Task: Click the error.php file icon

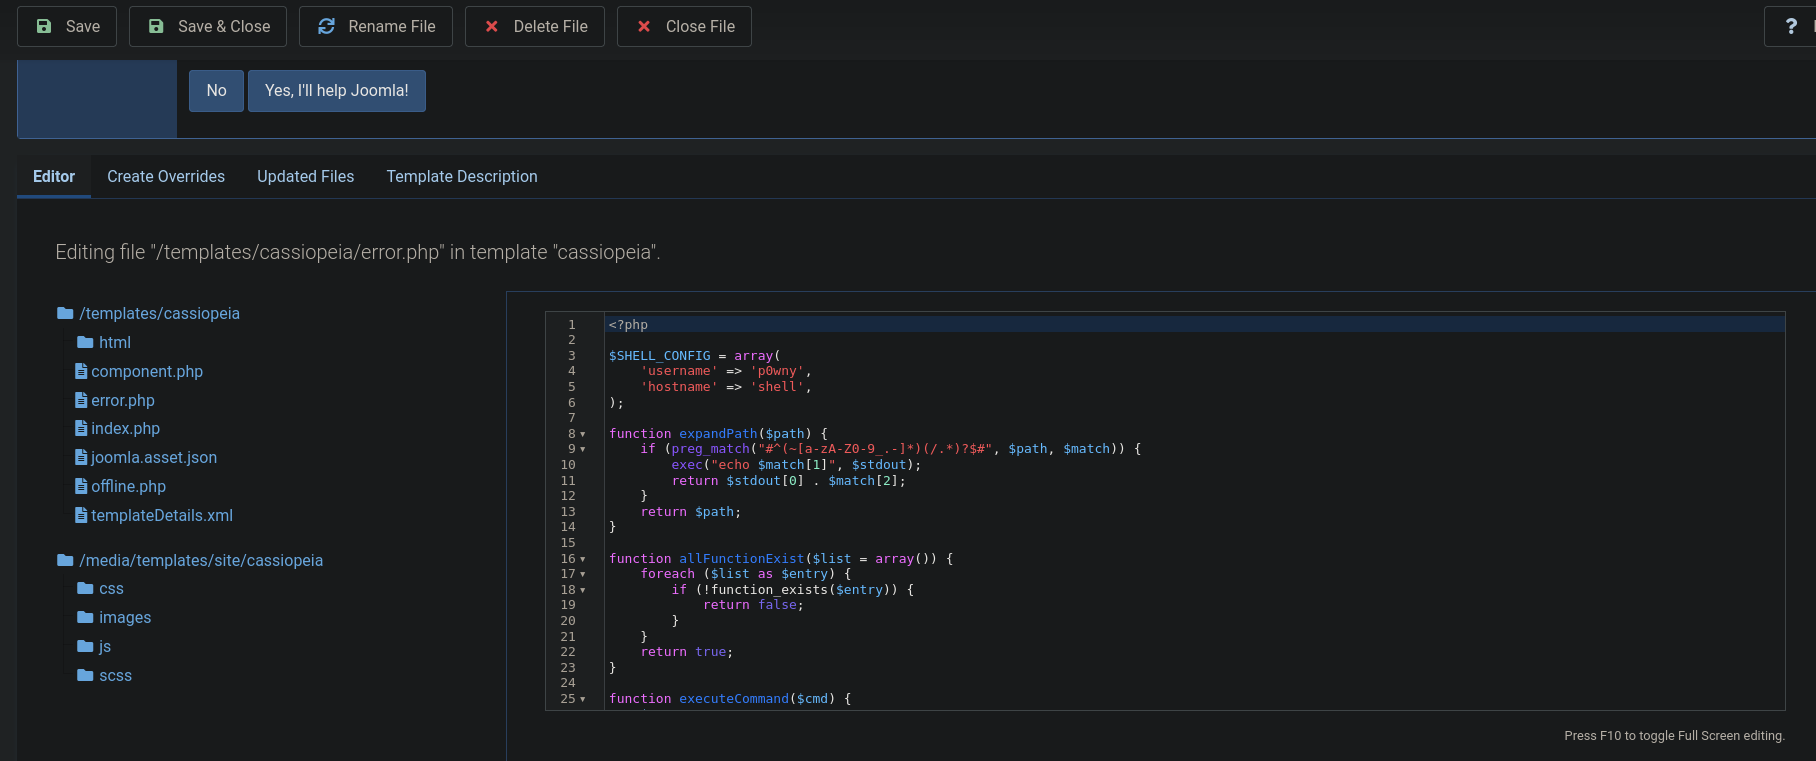Action: pyautogui.click(x=81, y=400)
